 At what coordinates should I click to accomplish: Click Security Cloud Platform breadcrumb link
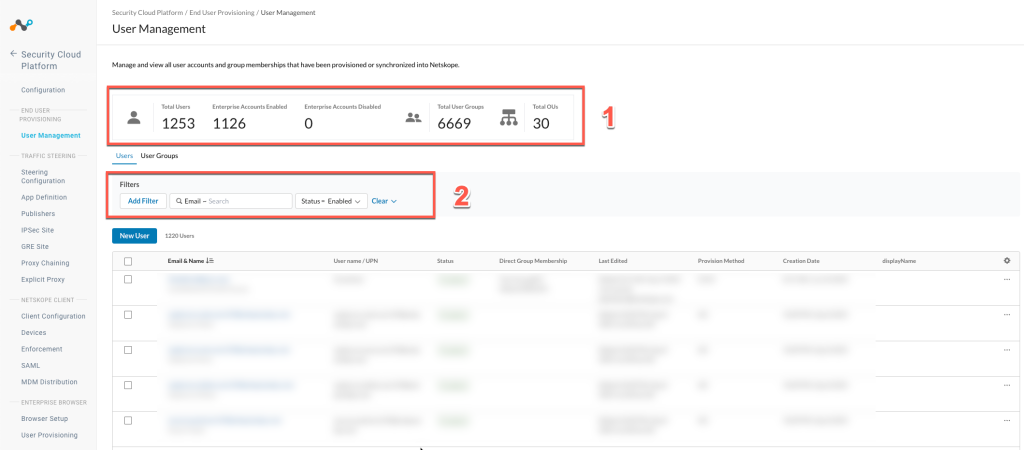coord(146,12)
